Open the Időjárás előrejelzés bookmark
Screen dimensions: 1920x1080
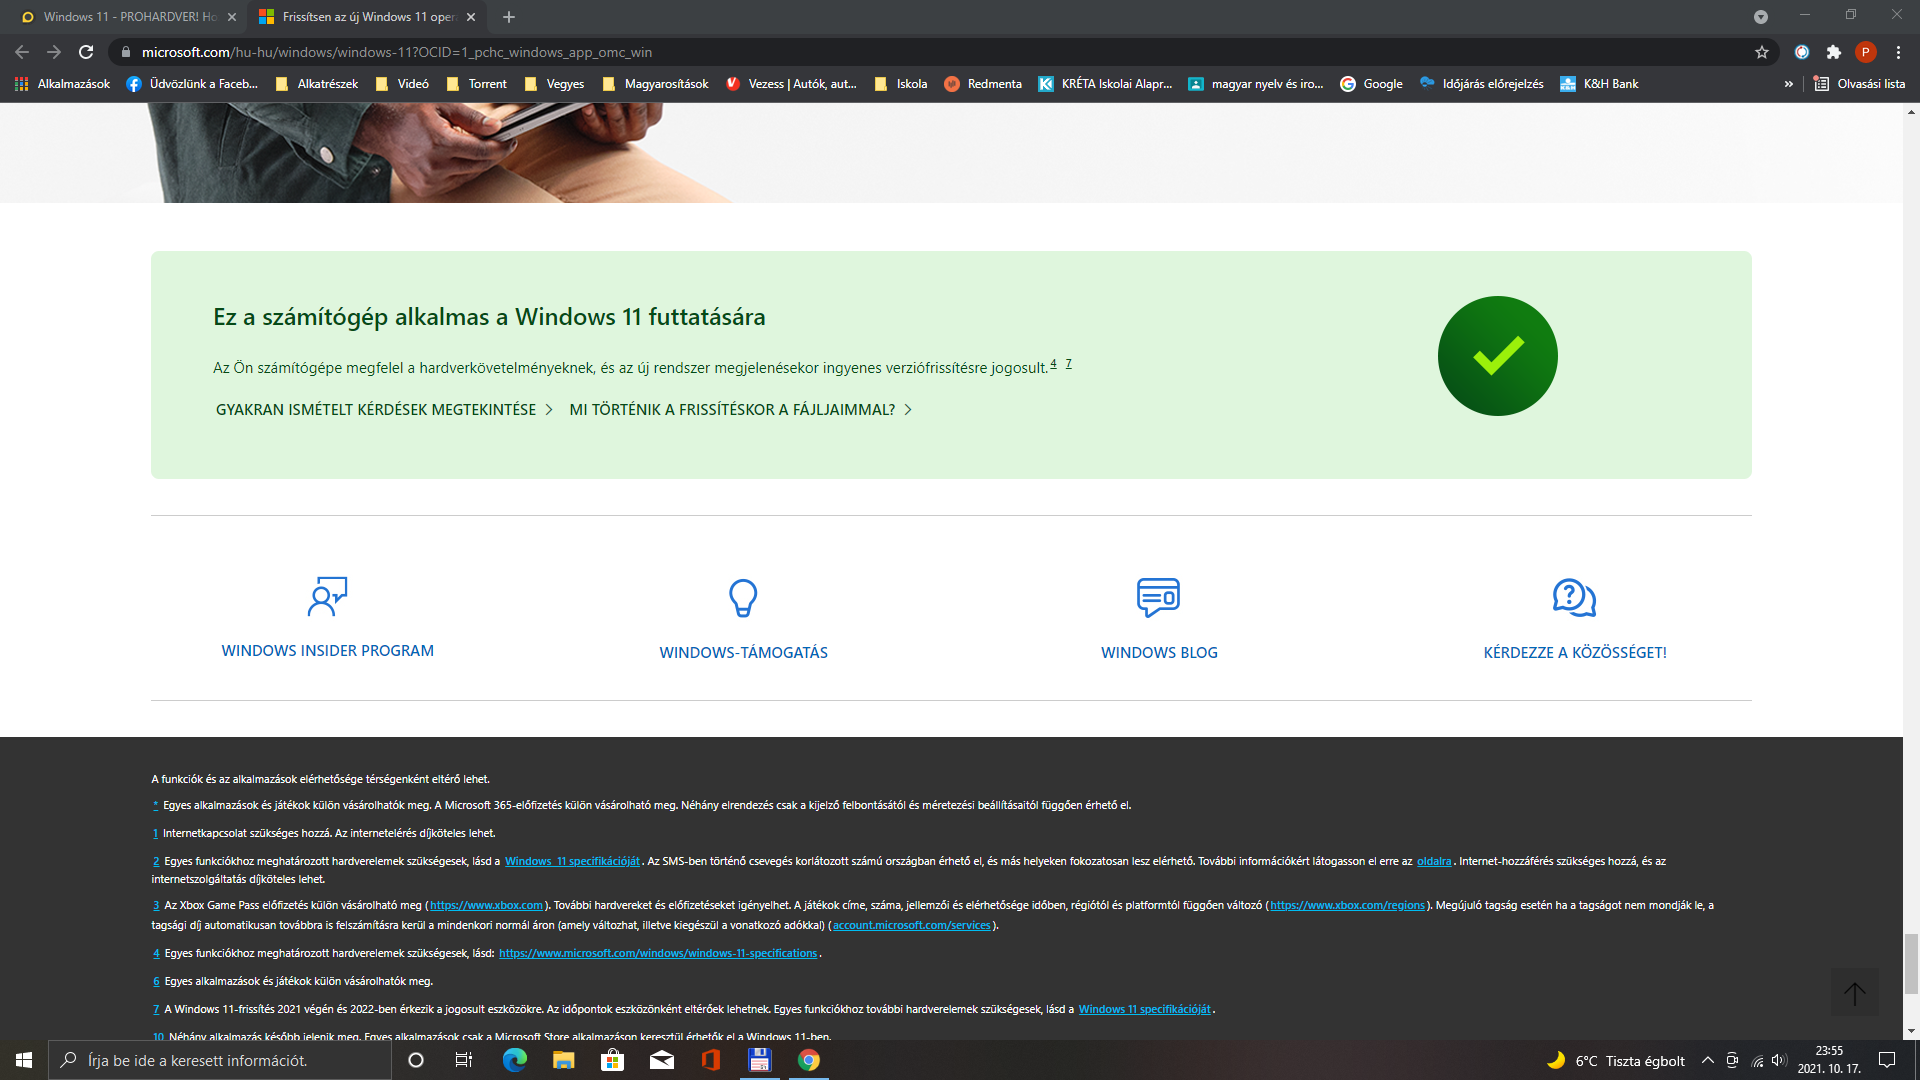(1481, 84)
